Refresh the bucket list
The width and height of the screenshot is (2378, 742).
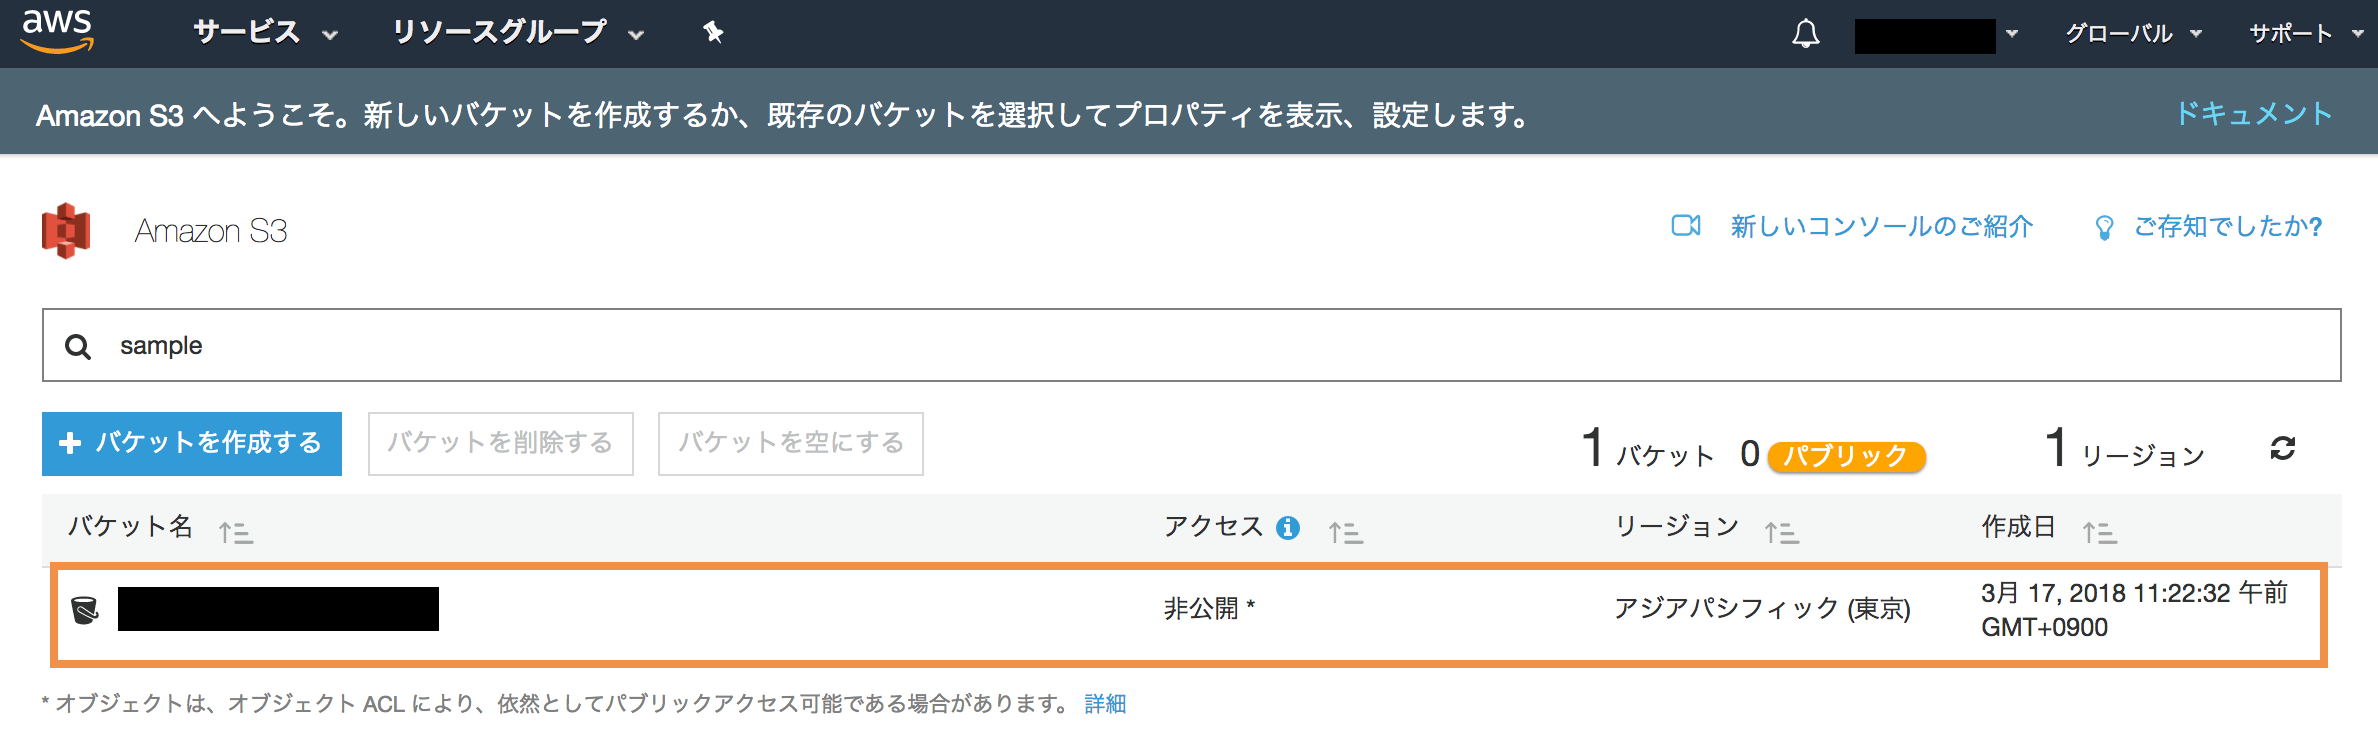point(2281,450)
